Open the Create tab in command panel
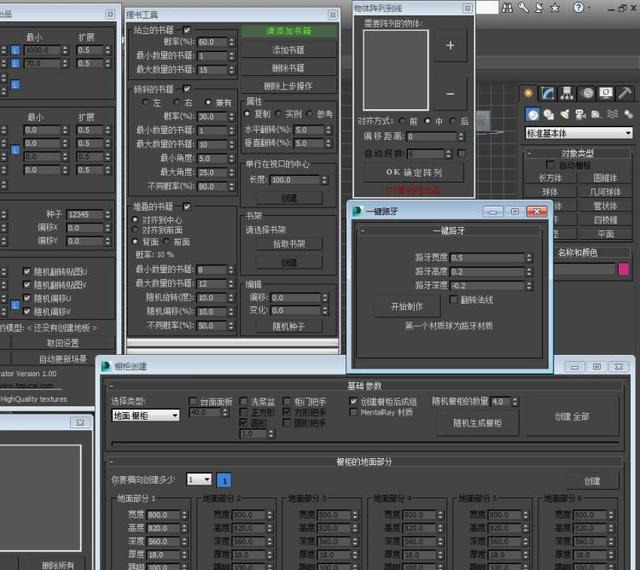Screen dimensions: 640x570 pos(530,93)
